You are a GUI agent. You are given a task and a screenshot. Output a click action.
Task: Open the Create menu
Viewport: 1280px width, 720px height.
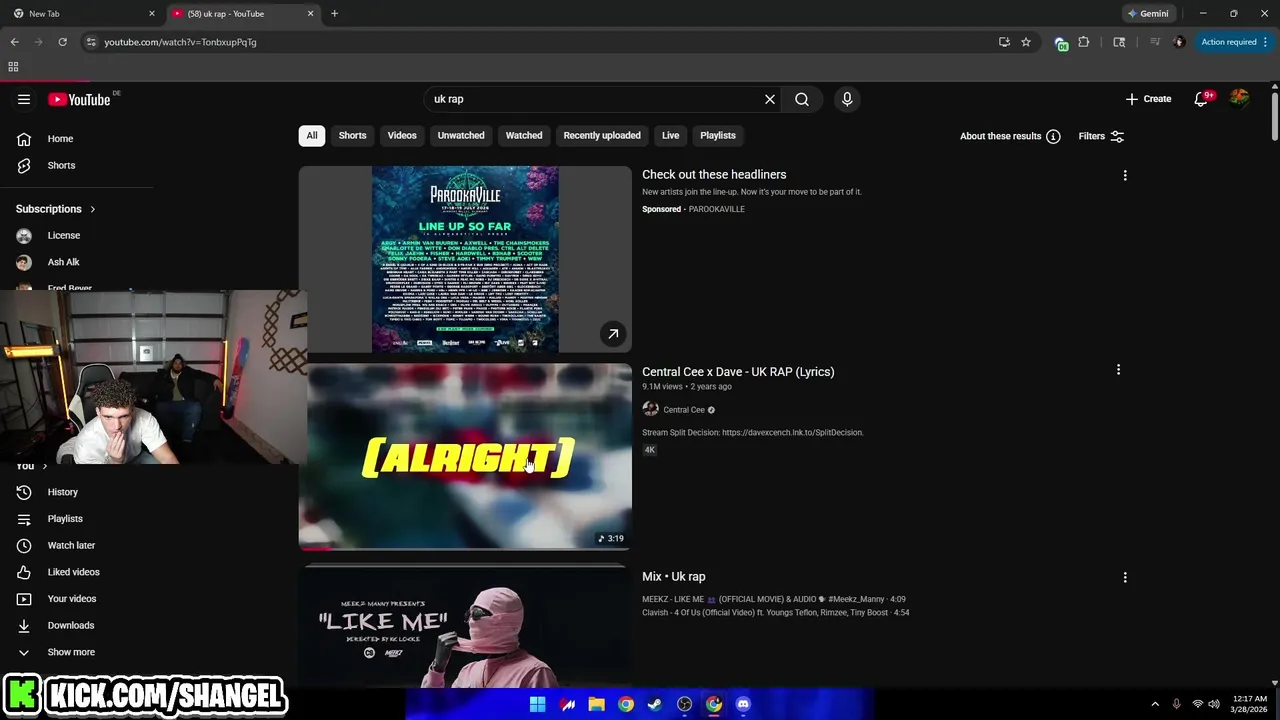pyautogui.click(x=1148, y=99)
